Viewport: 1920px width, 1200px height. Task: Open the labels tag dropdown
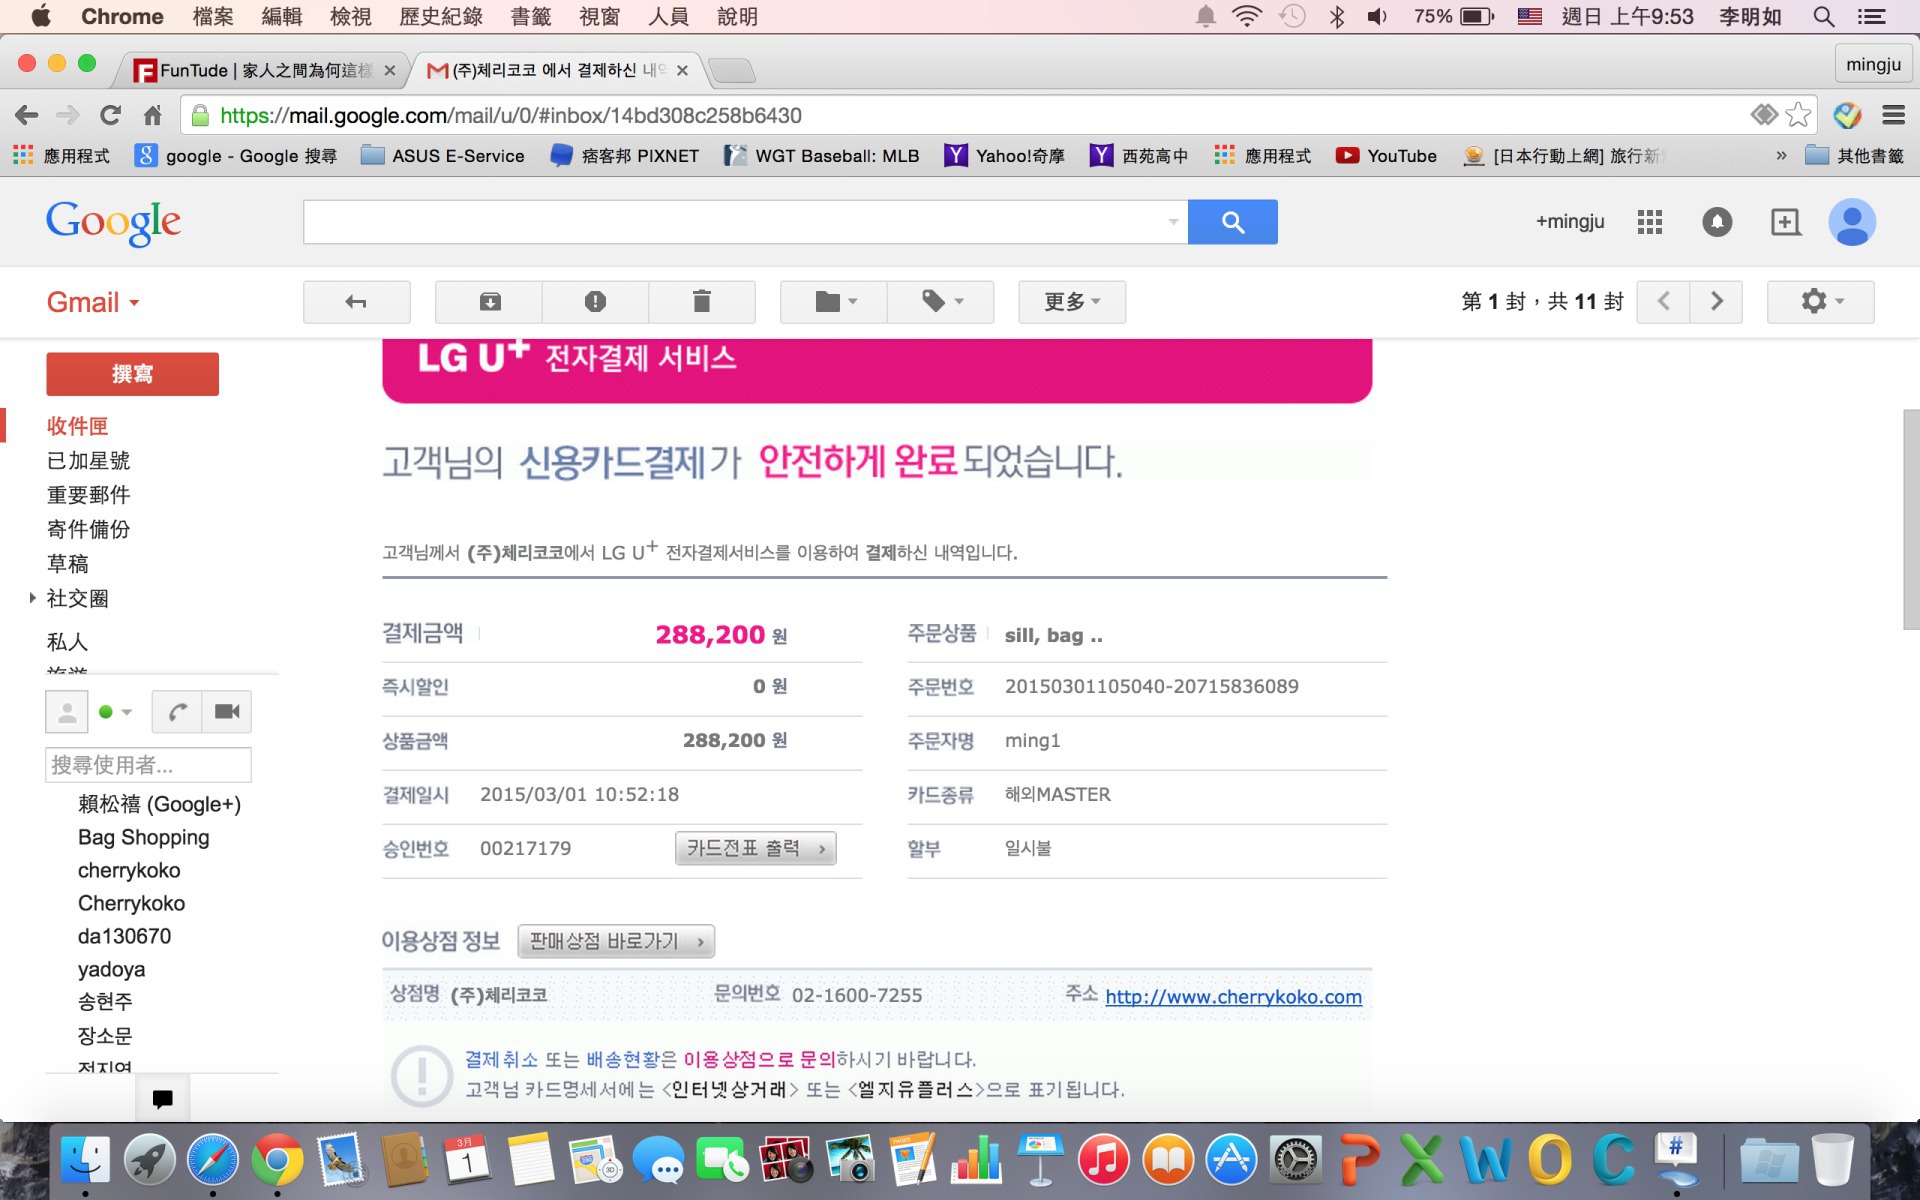pos(941,302)
